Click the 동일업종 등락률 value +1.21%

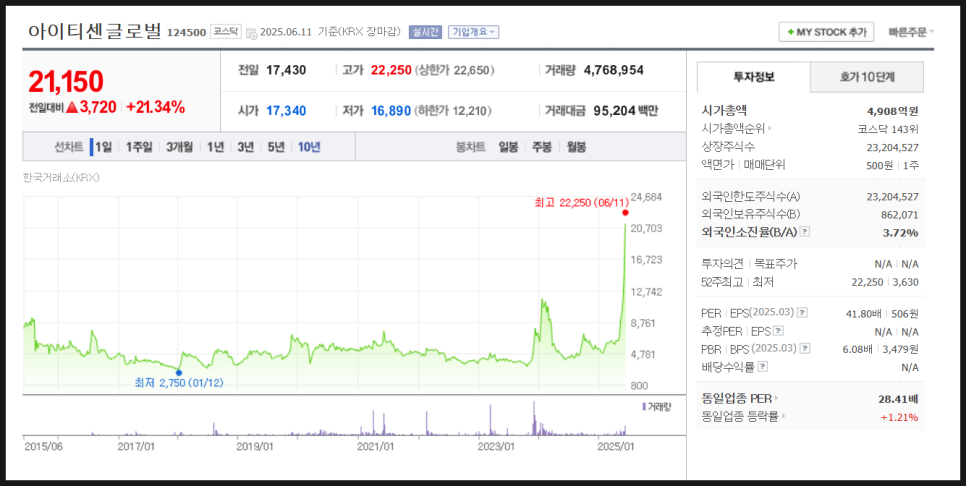[x=899, y=417]
